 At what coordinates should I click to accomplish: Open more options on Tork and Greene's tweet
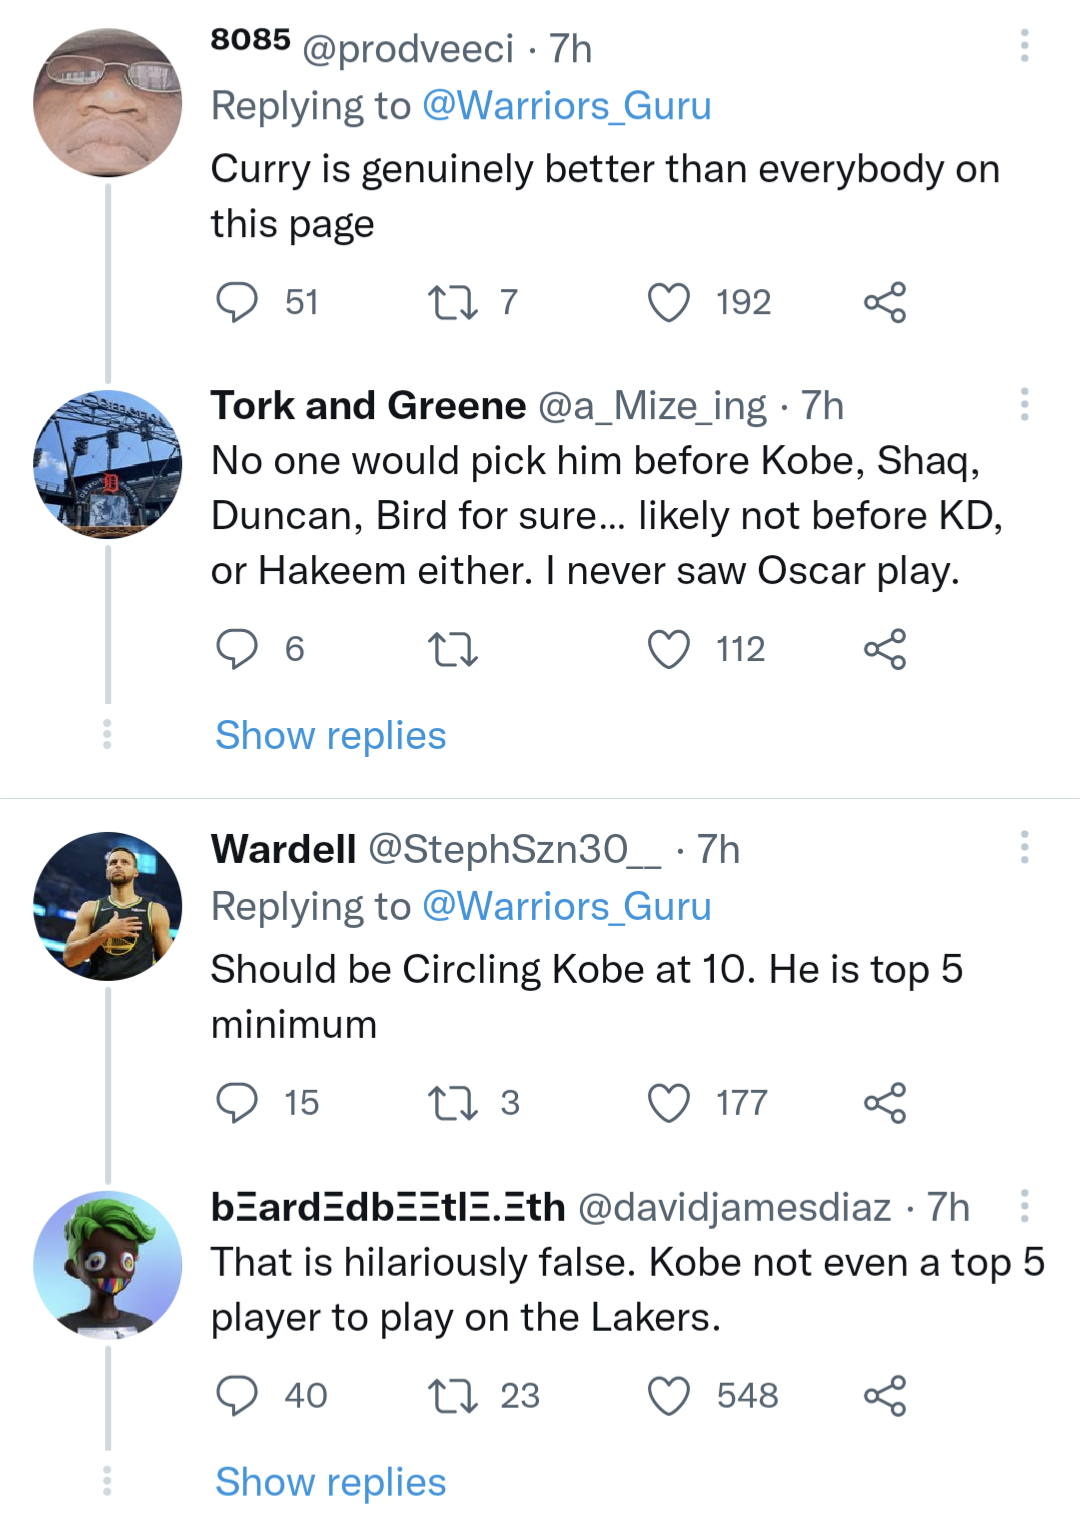[x=1022, y=405]
